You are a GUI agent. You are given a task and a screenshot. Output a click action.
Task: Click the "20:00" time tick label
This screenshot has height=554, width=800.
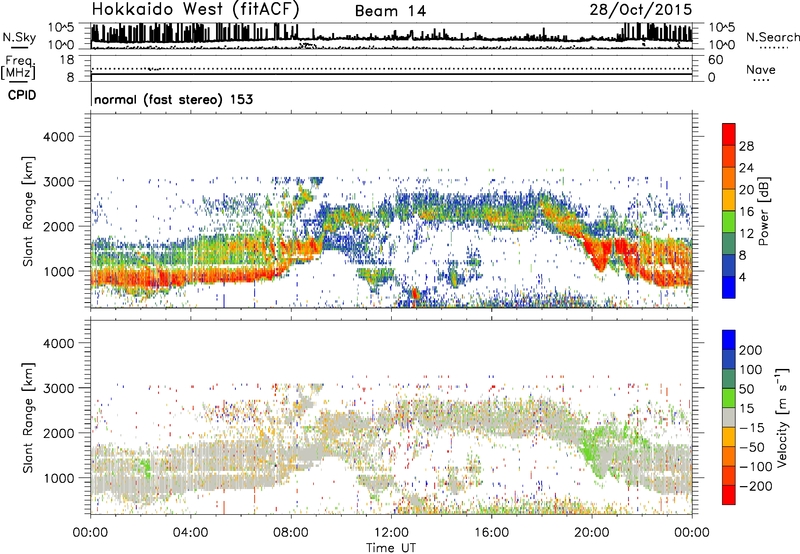point(592,533)
